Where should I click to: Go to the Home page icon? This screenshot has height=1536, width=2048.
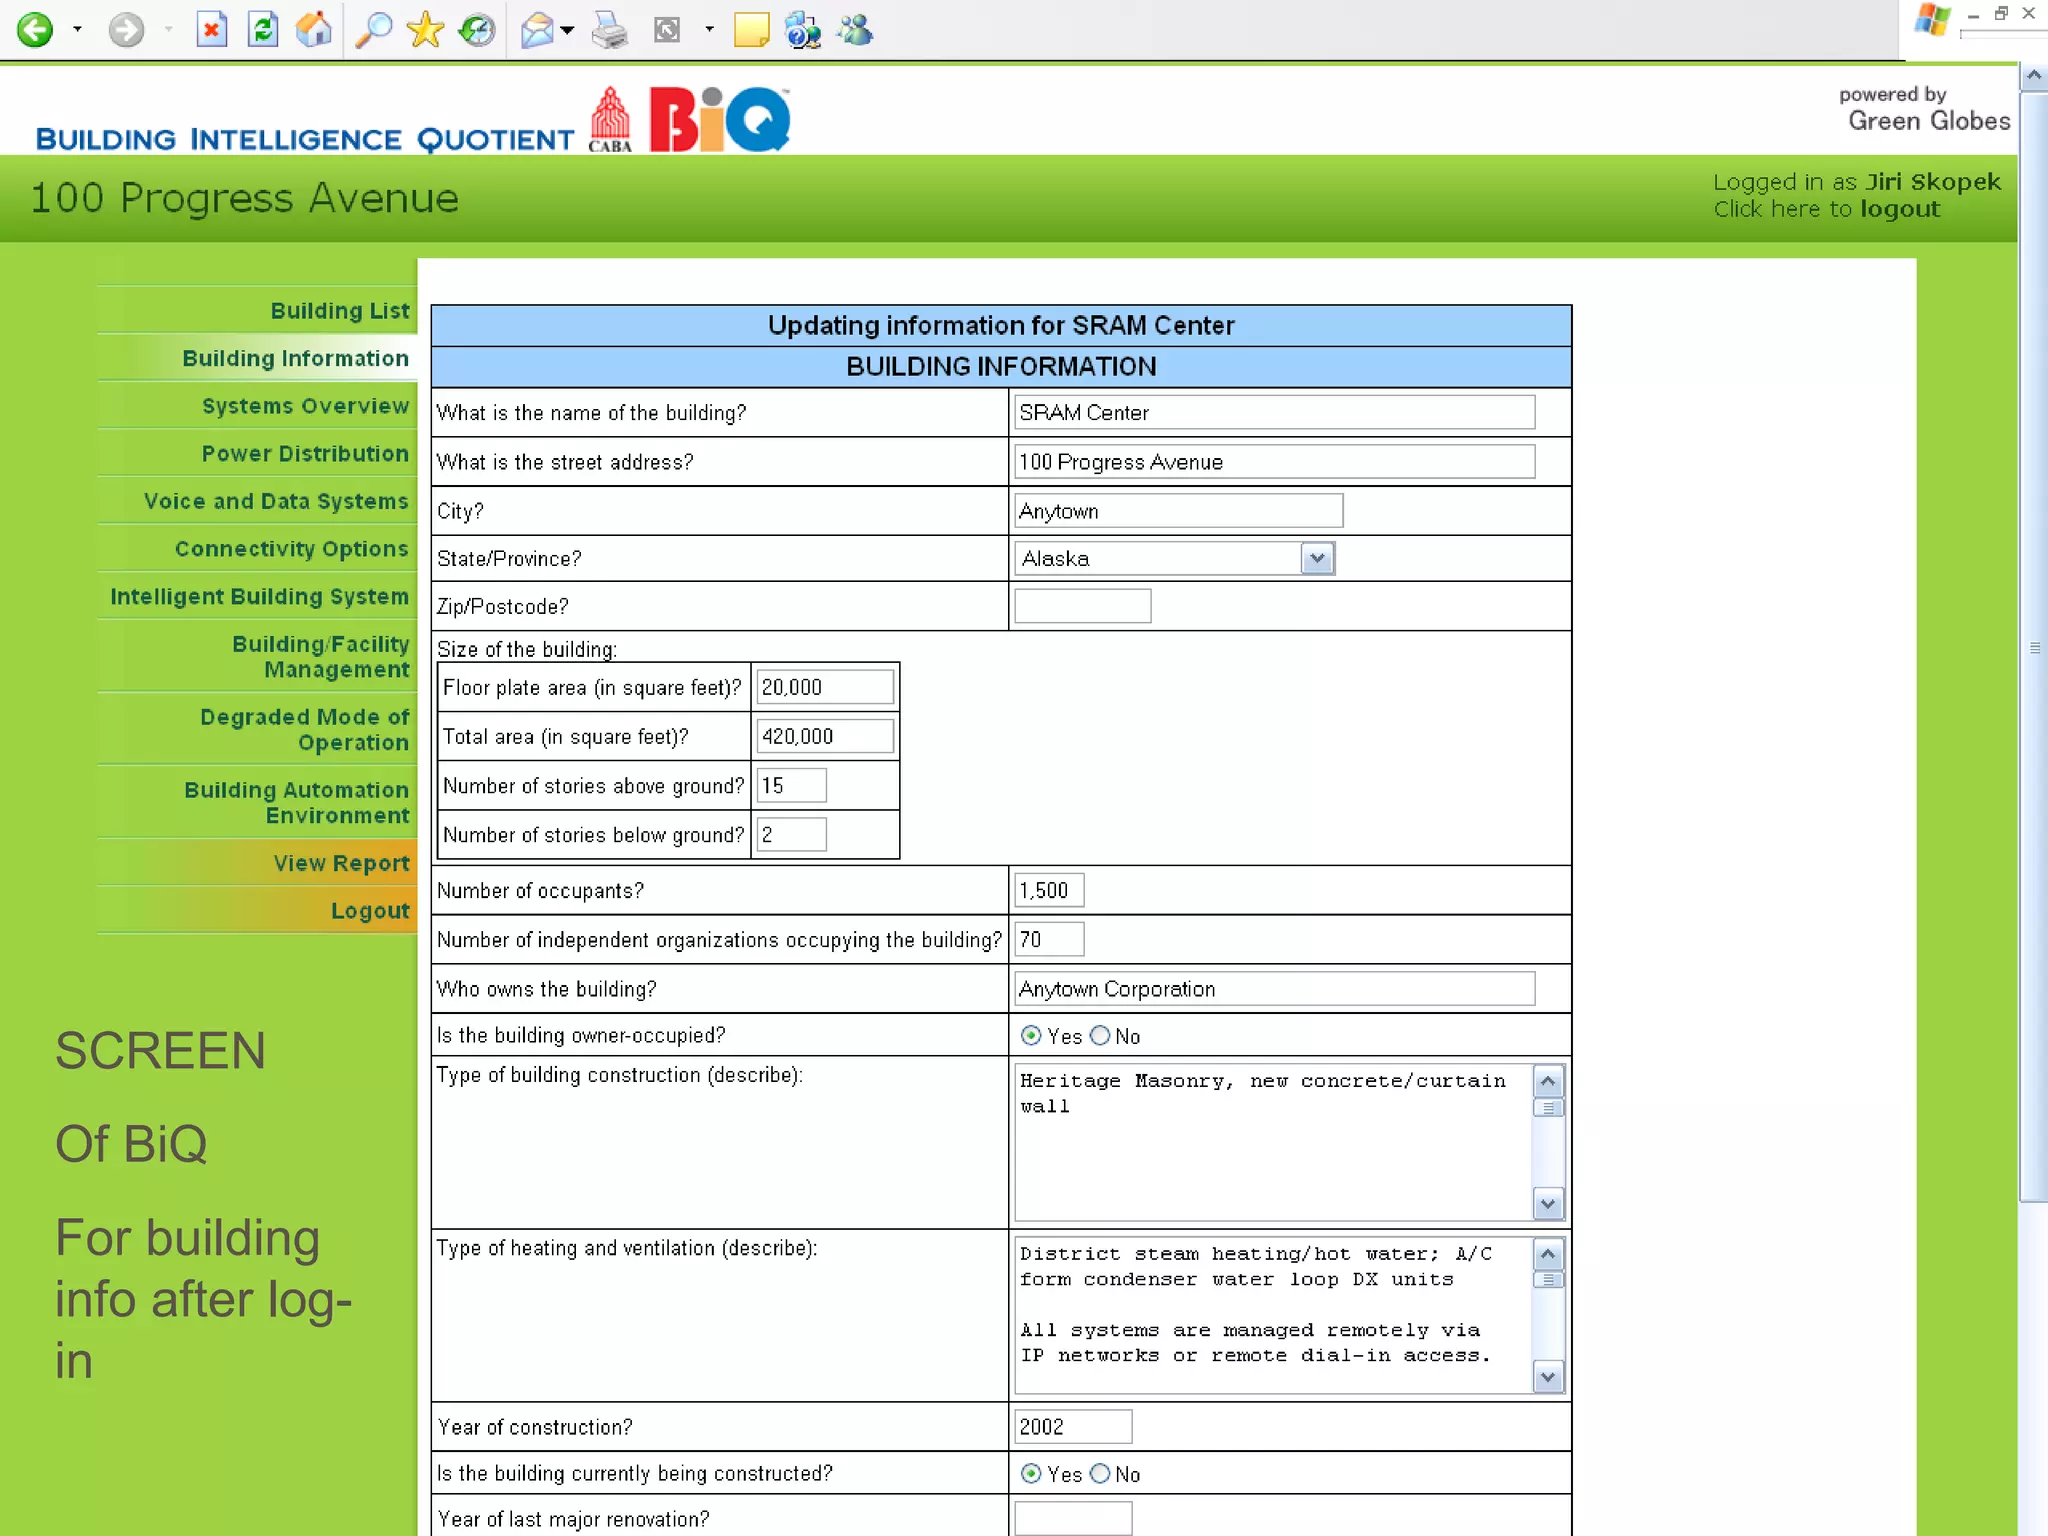pos(314,30)
